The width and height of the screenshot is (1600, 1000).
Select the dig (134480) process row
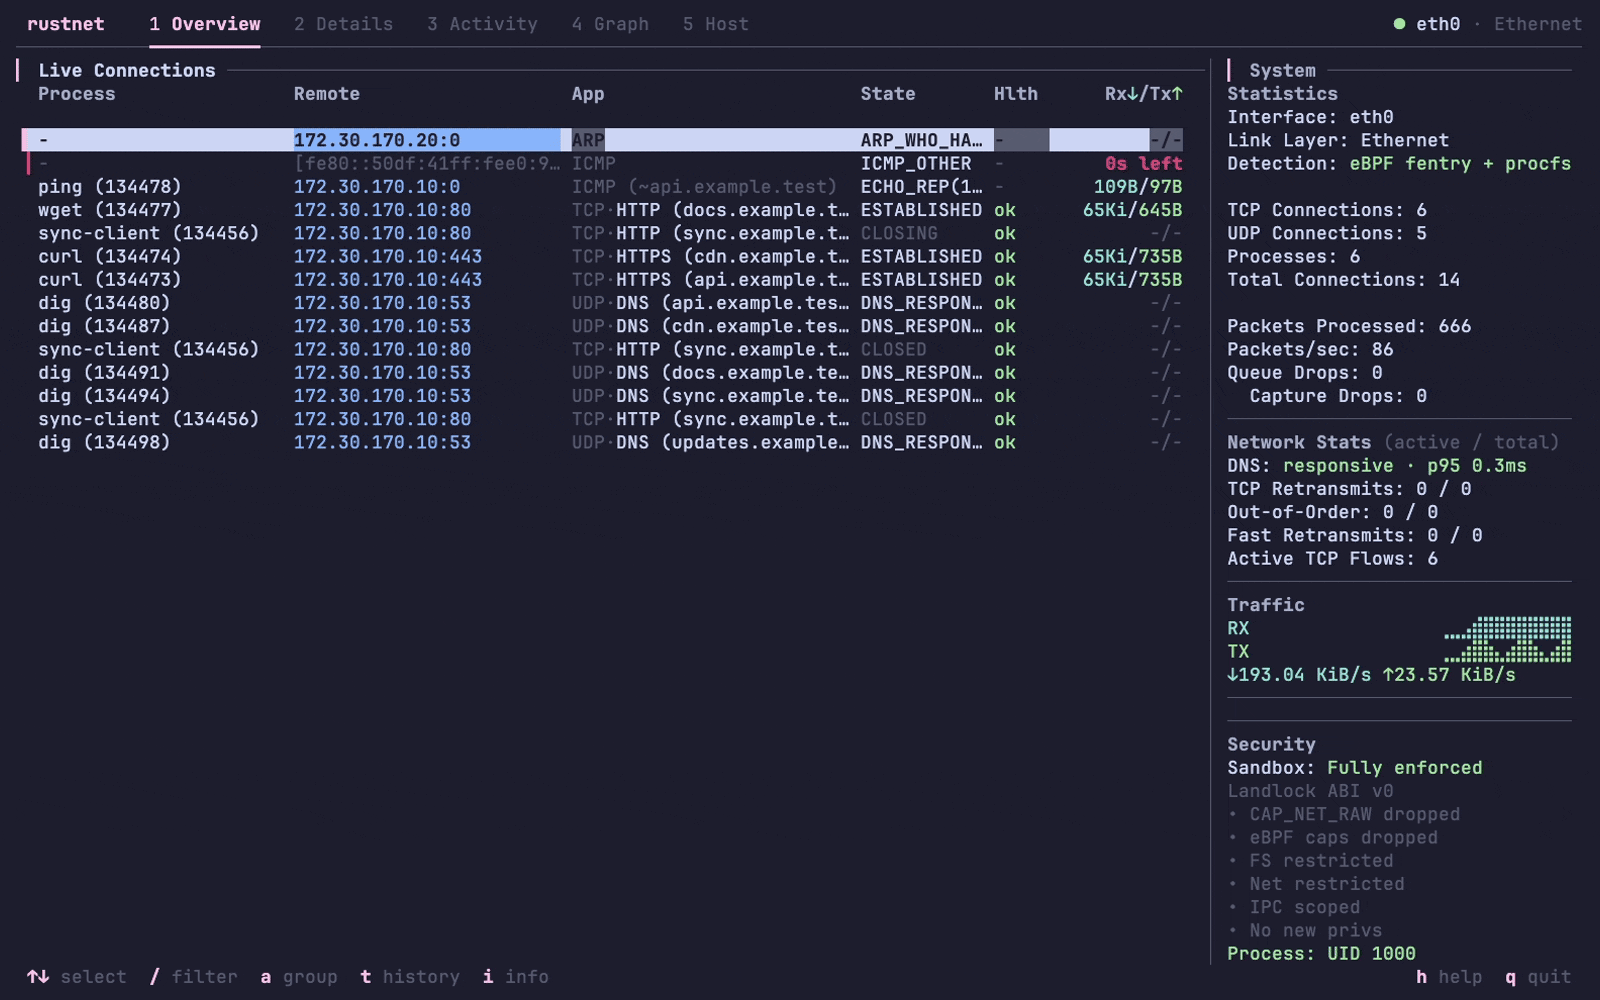tap(603, 303)
